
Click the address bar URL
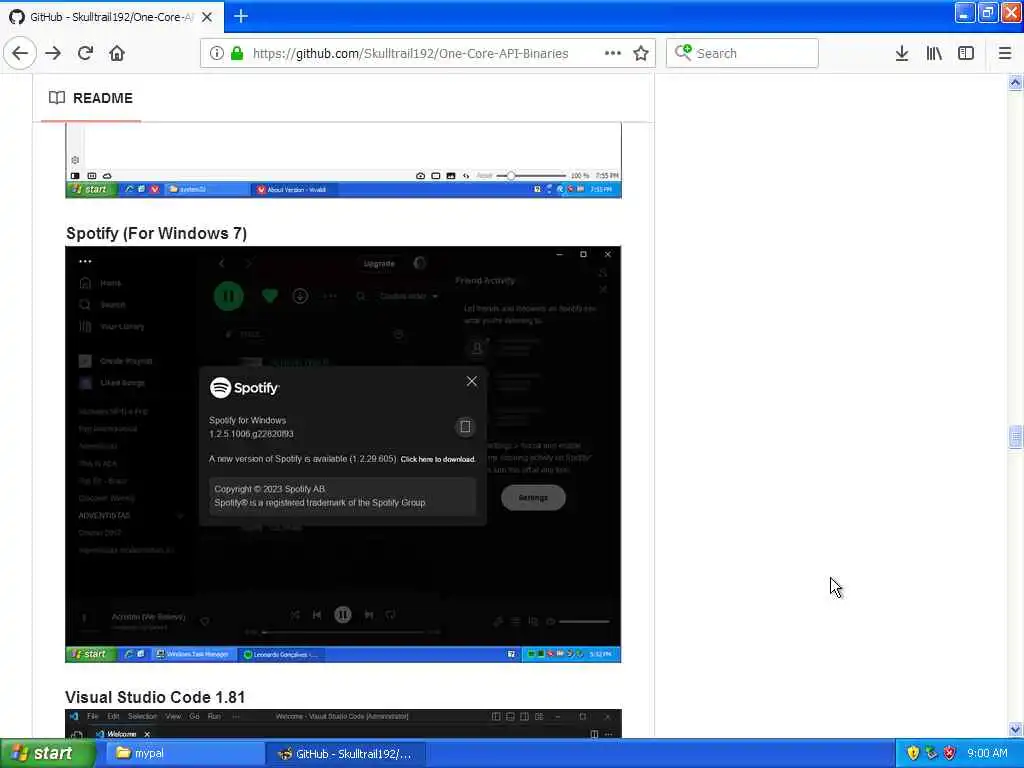click(410, 54)
